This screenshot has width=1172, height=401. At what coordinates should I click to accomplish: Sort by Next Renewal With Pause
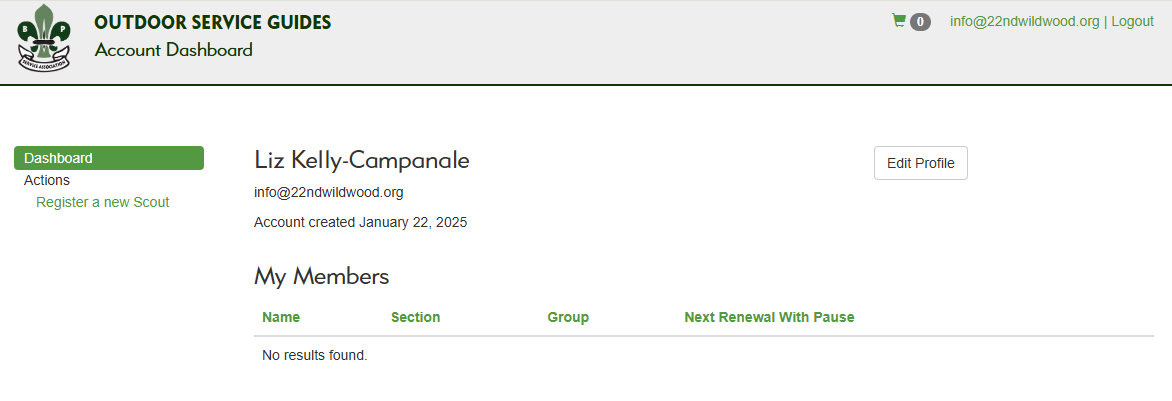click(769, 317)
